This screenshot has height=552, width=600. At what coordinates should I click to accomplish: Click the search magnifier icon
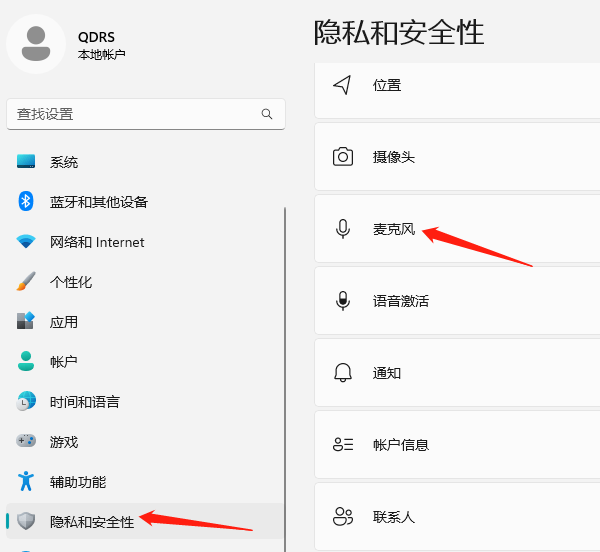pos(267,114)
